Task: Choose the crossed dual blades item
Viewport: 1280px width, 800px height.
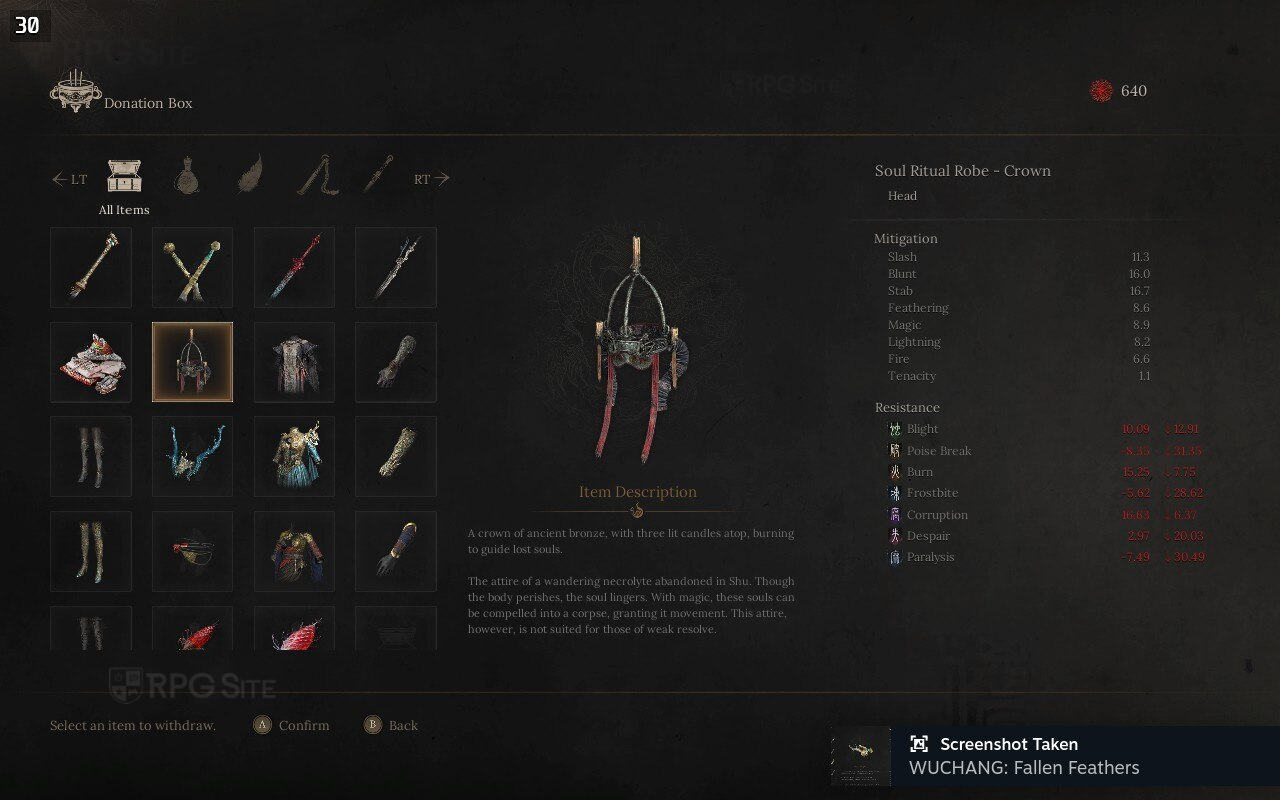Action: (x=192, y=267)
